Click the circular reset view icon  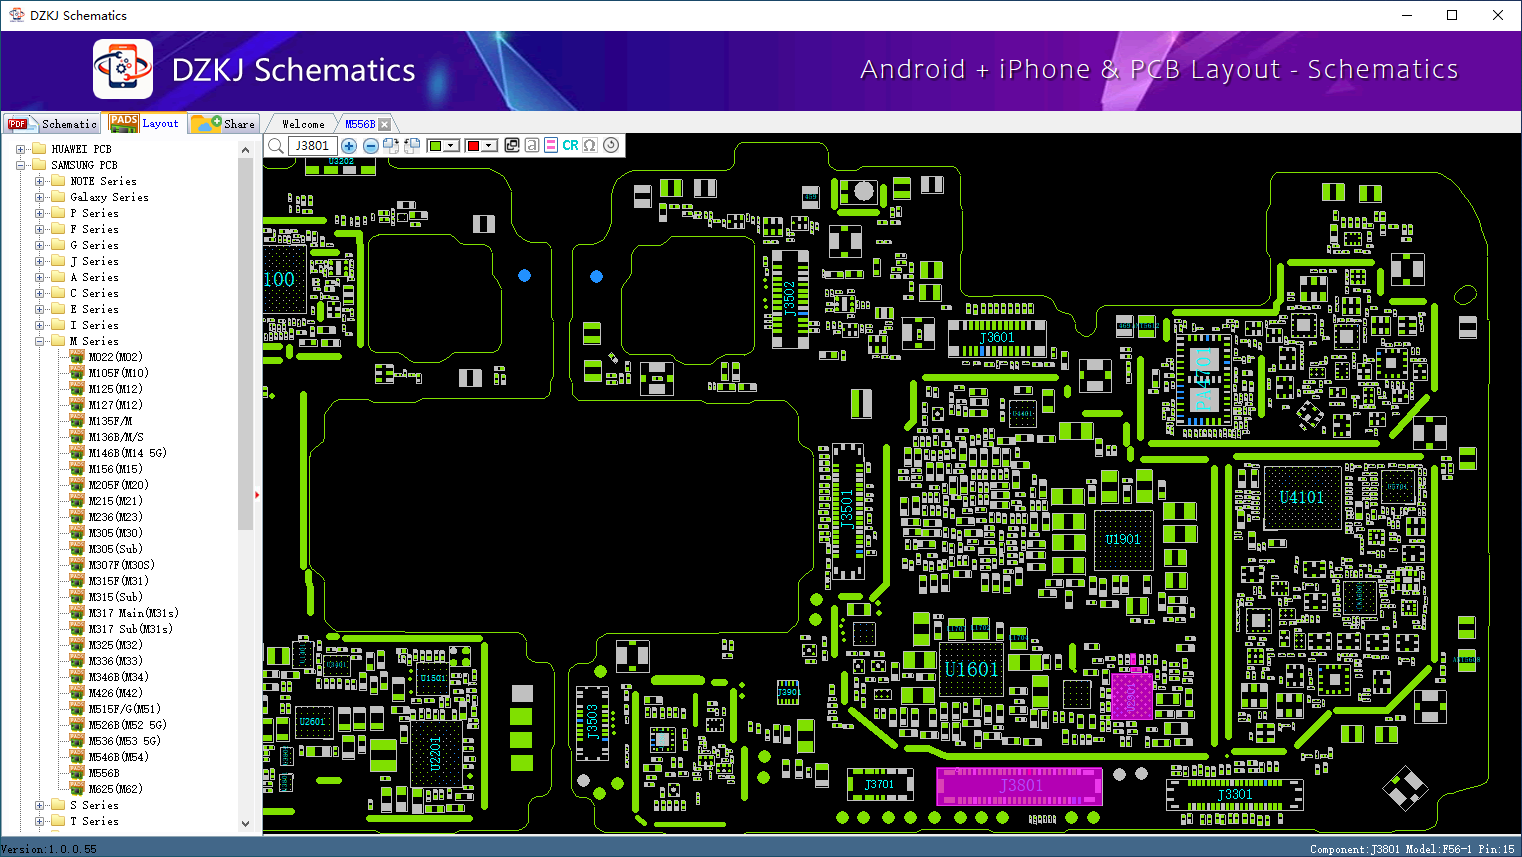pyautogui.click(x=611, y=146)
